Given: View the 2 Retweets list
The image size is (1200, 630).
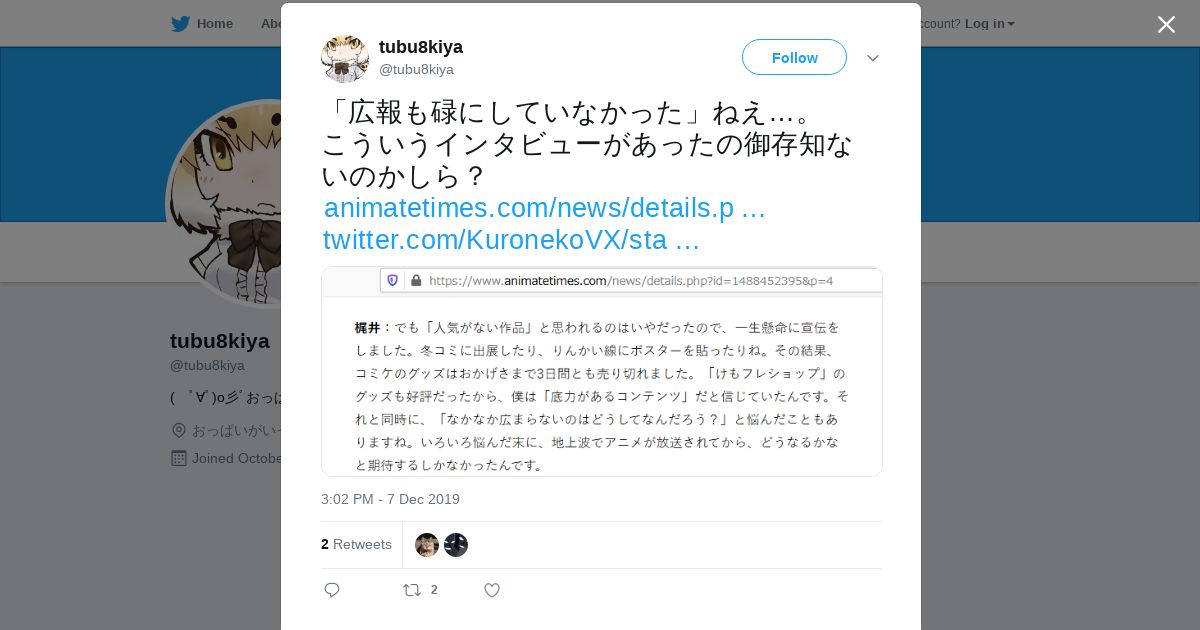Looking at the screenshot, I should tap(356, 544).
